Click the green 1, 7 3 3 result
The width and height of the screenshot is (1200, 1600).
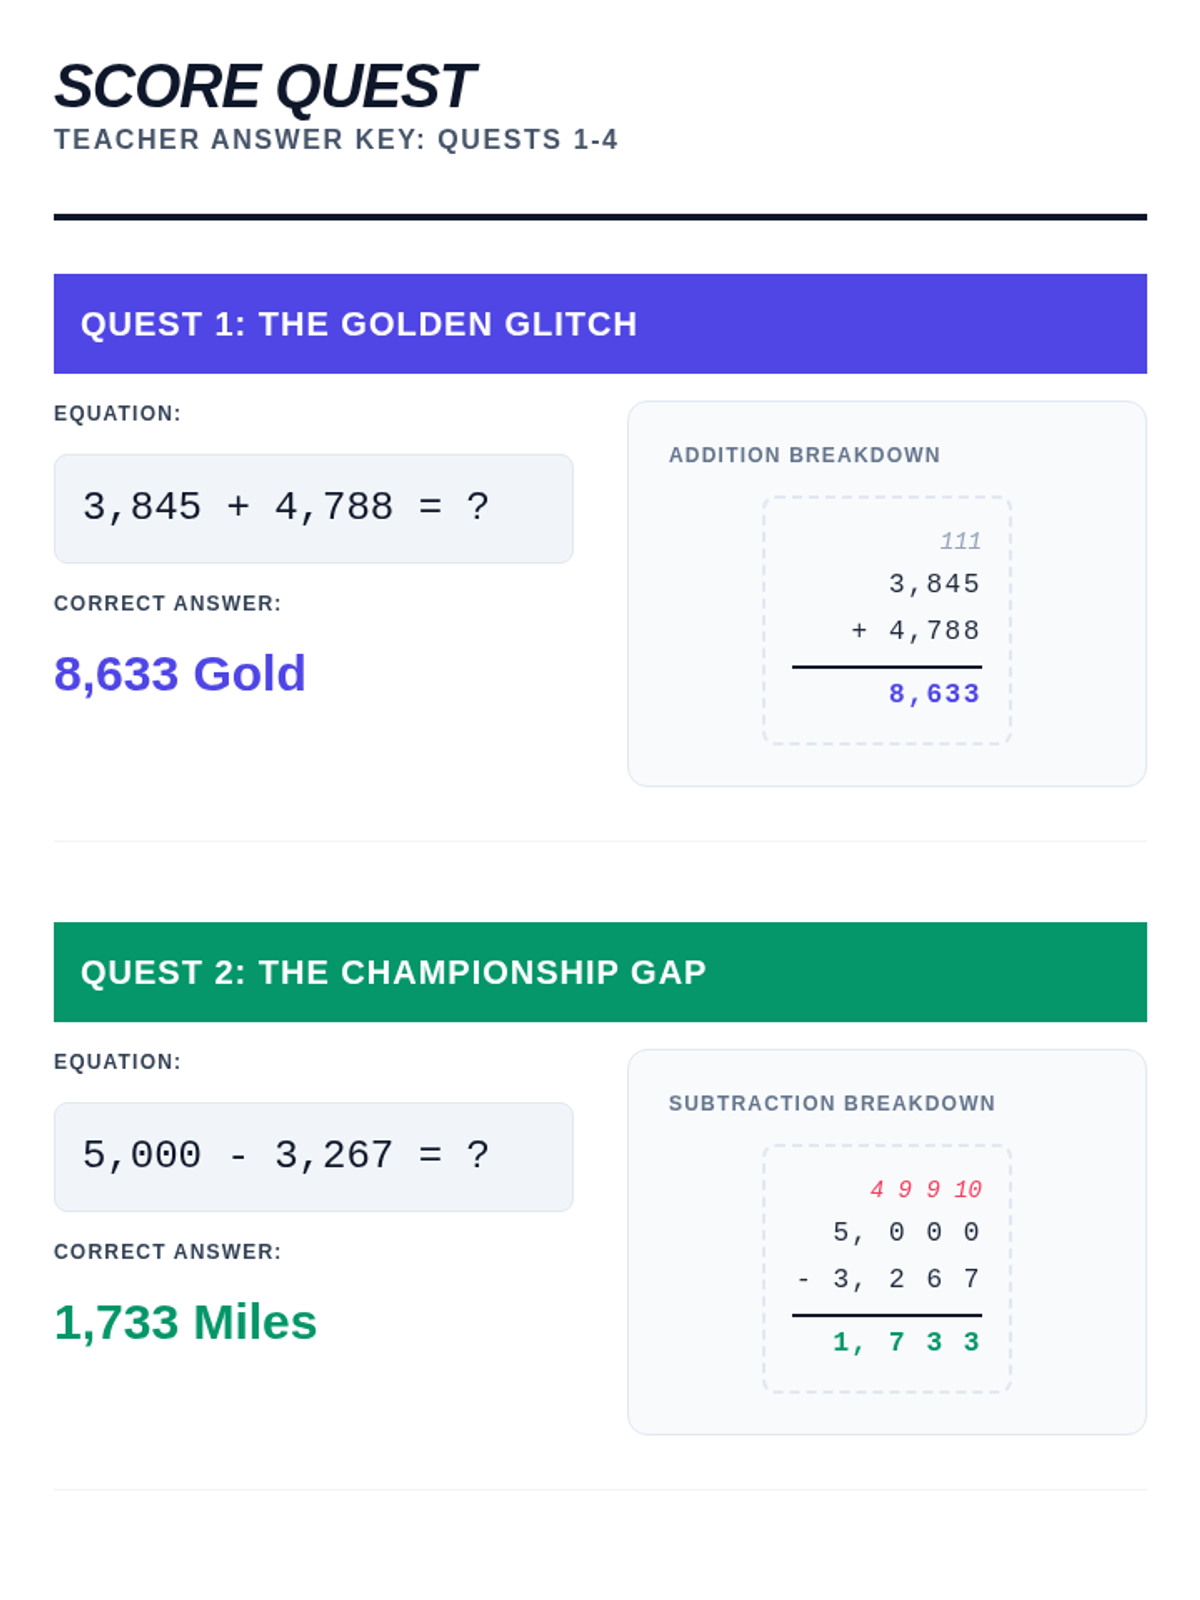point(905,1341)
